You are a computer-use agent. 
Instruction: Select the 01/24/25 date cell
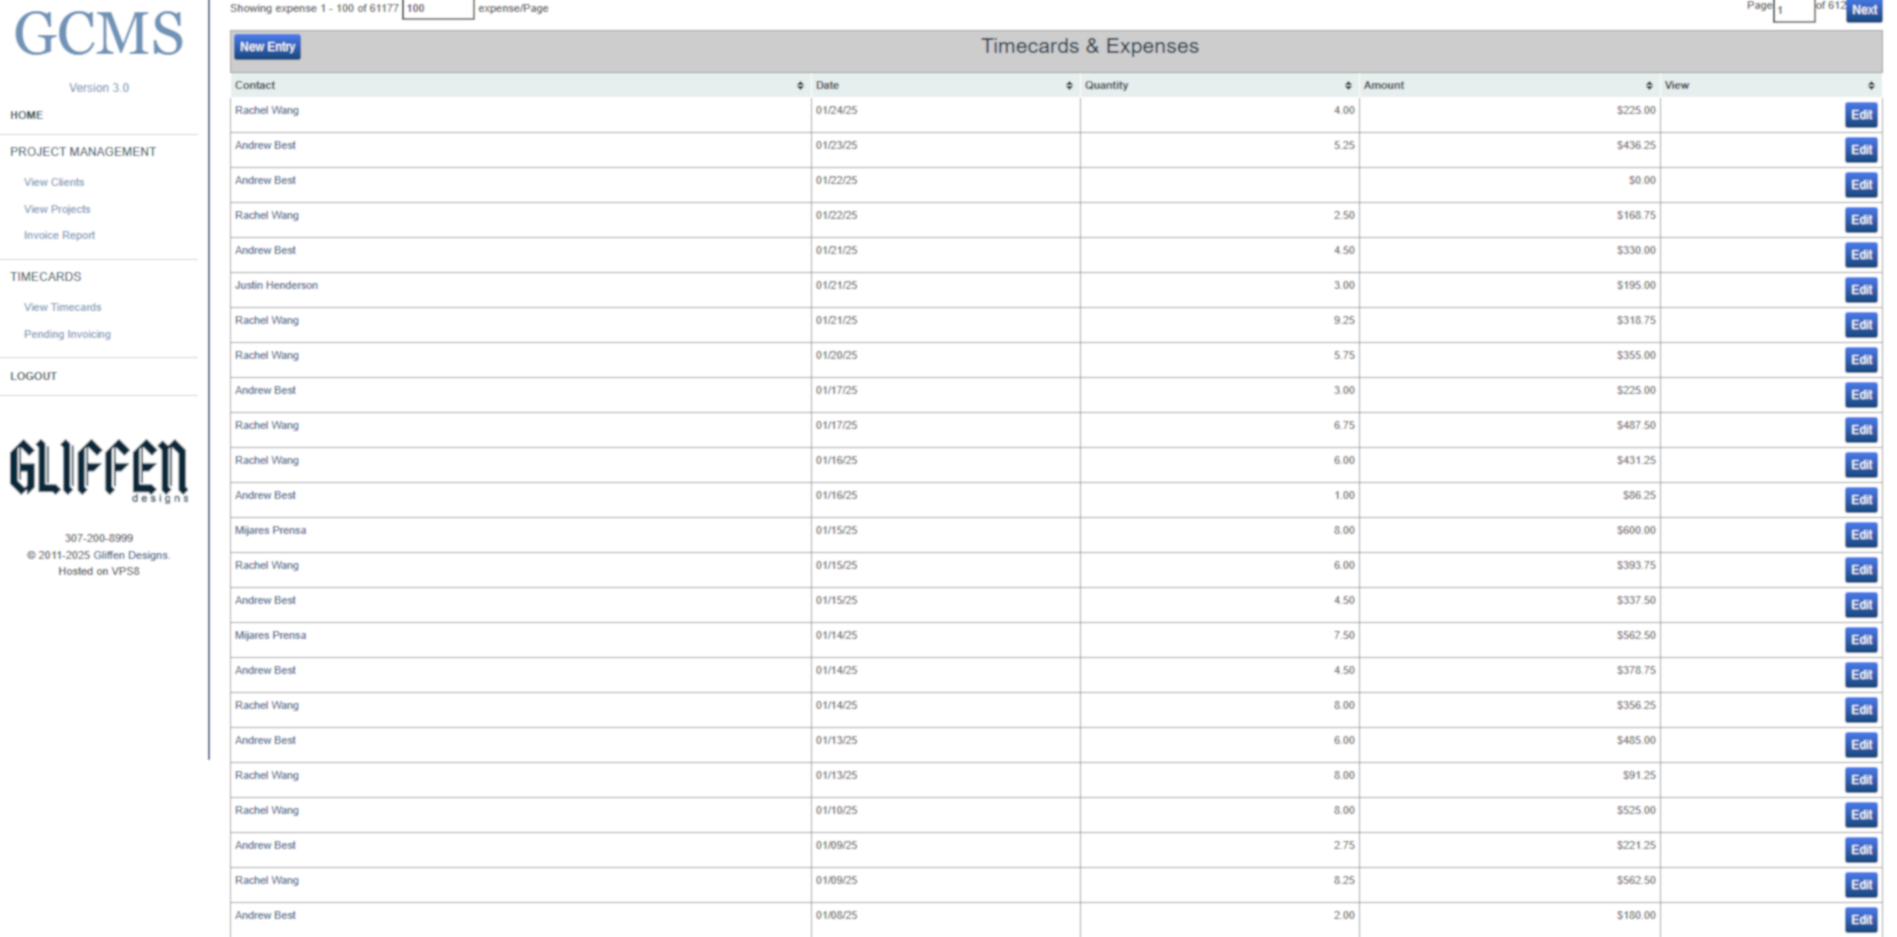point(945,115)
